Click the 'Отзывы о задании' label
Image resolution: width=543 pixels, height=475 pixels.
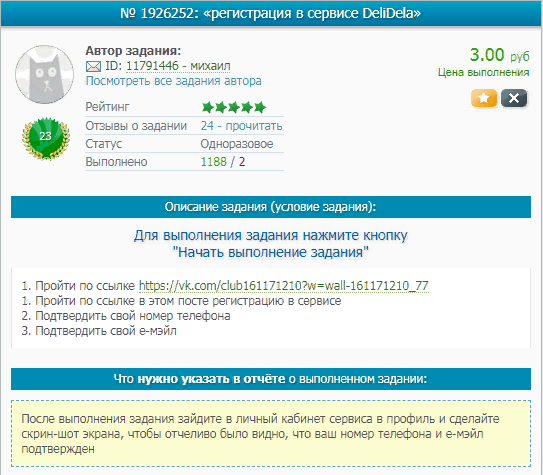(136, 125)
